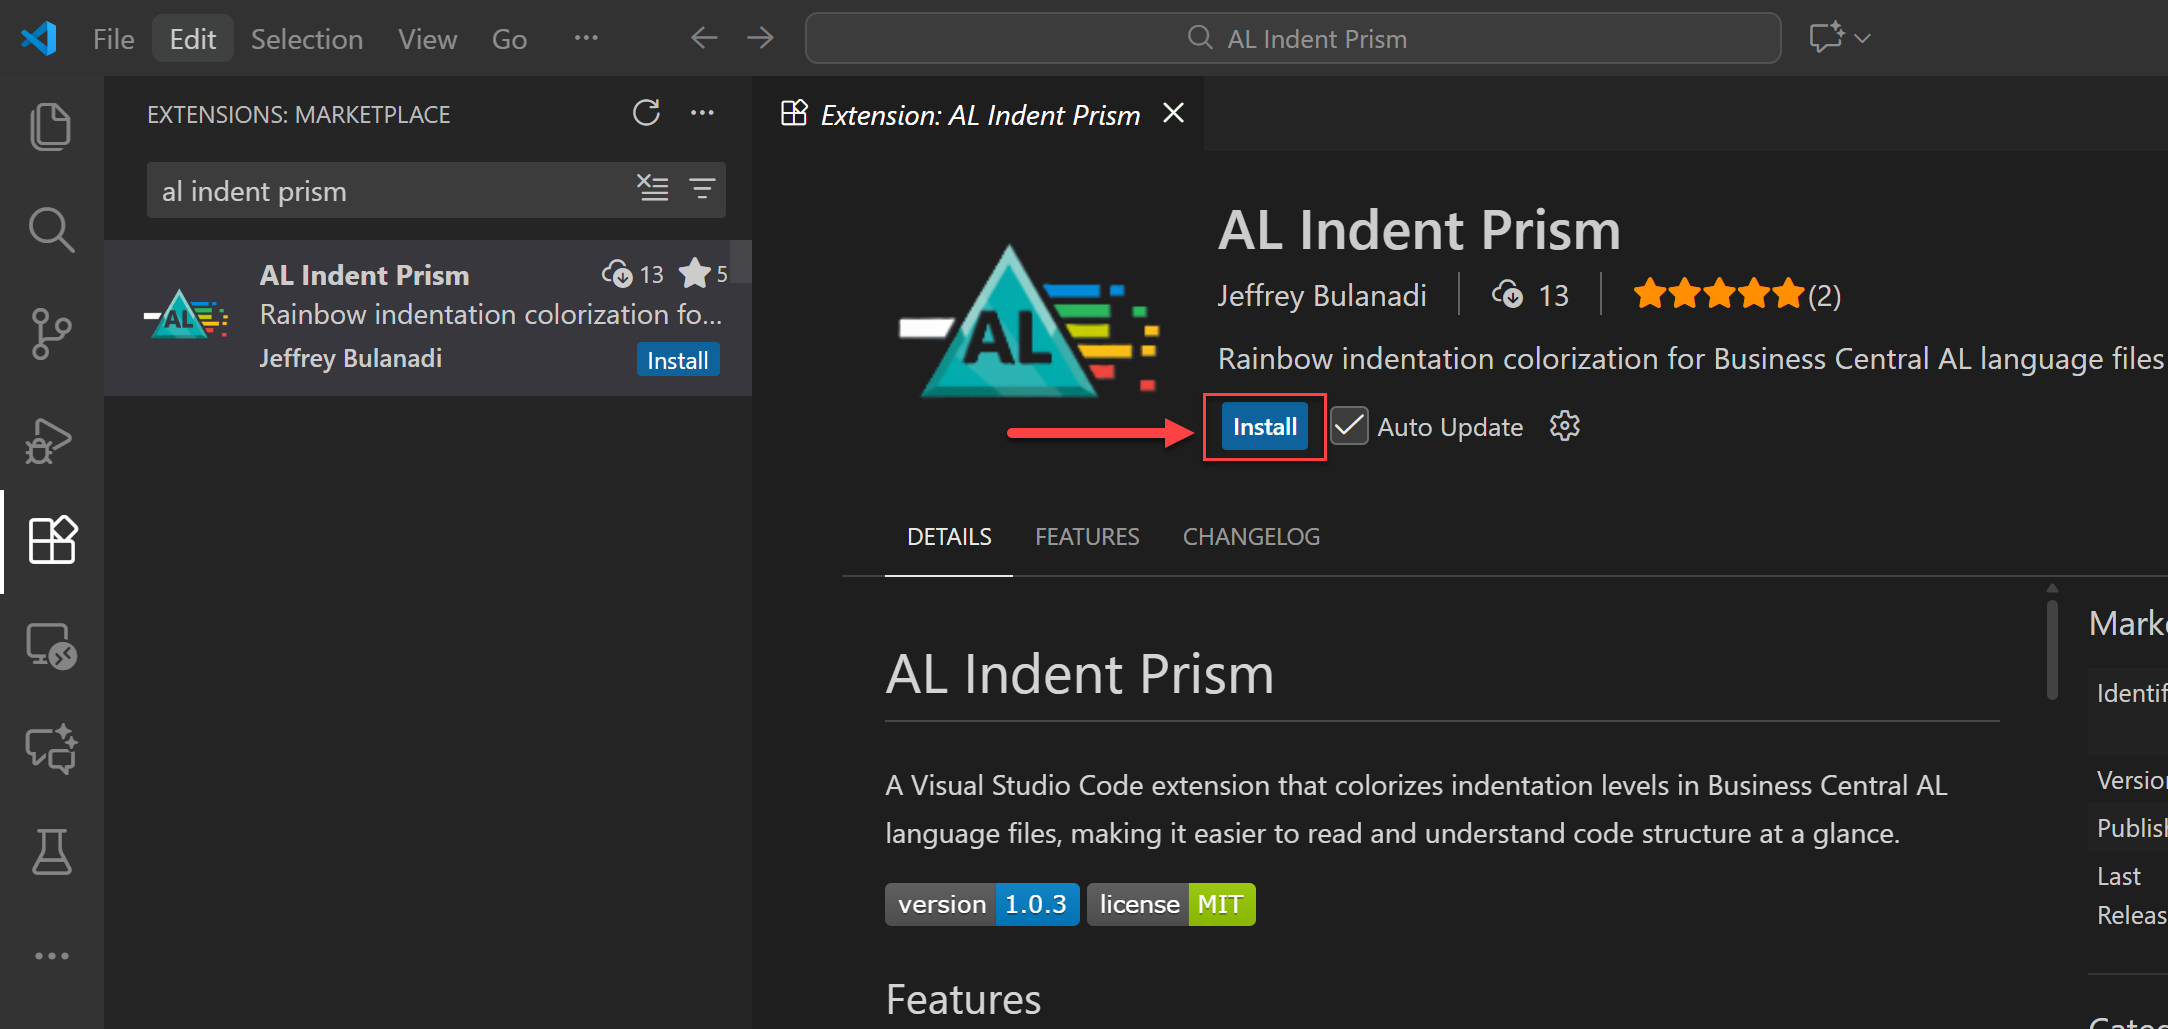Click the version 1.0.3 badge
2168x1029 pixels.
coord(982,904)
